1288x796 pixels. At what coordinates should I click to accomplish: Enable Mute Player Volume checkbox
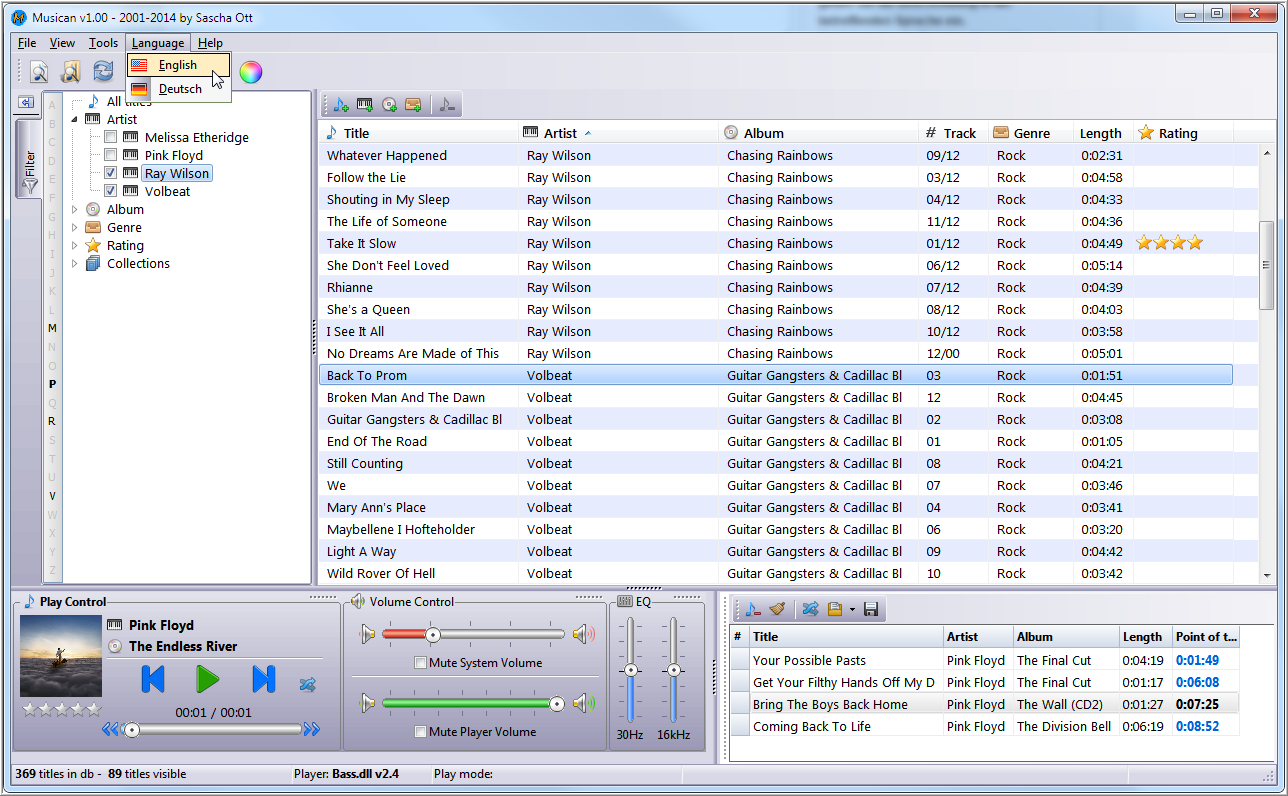coord(421,732)
